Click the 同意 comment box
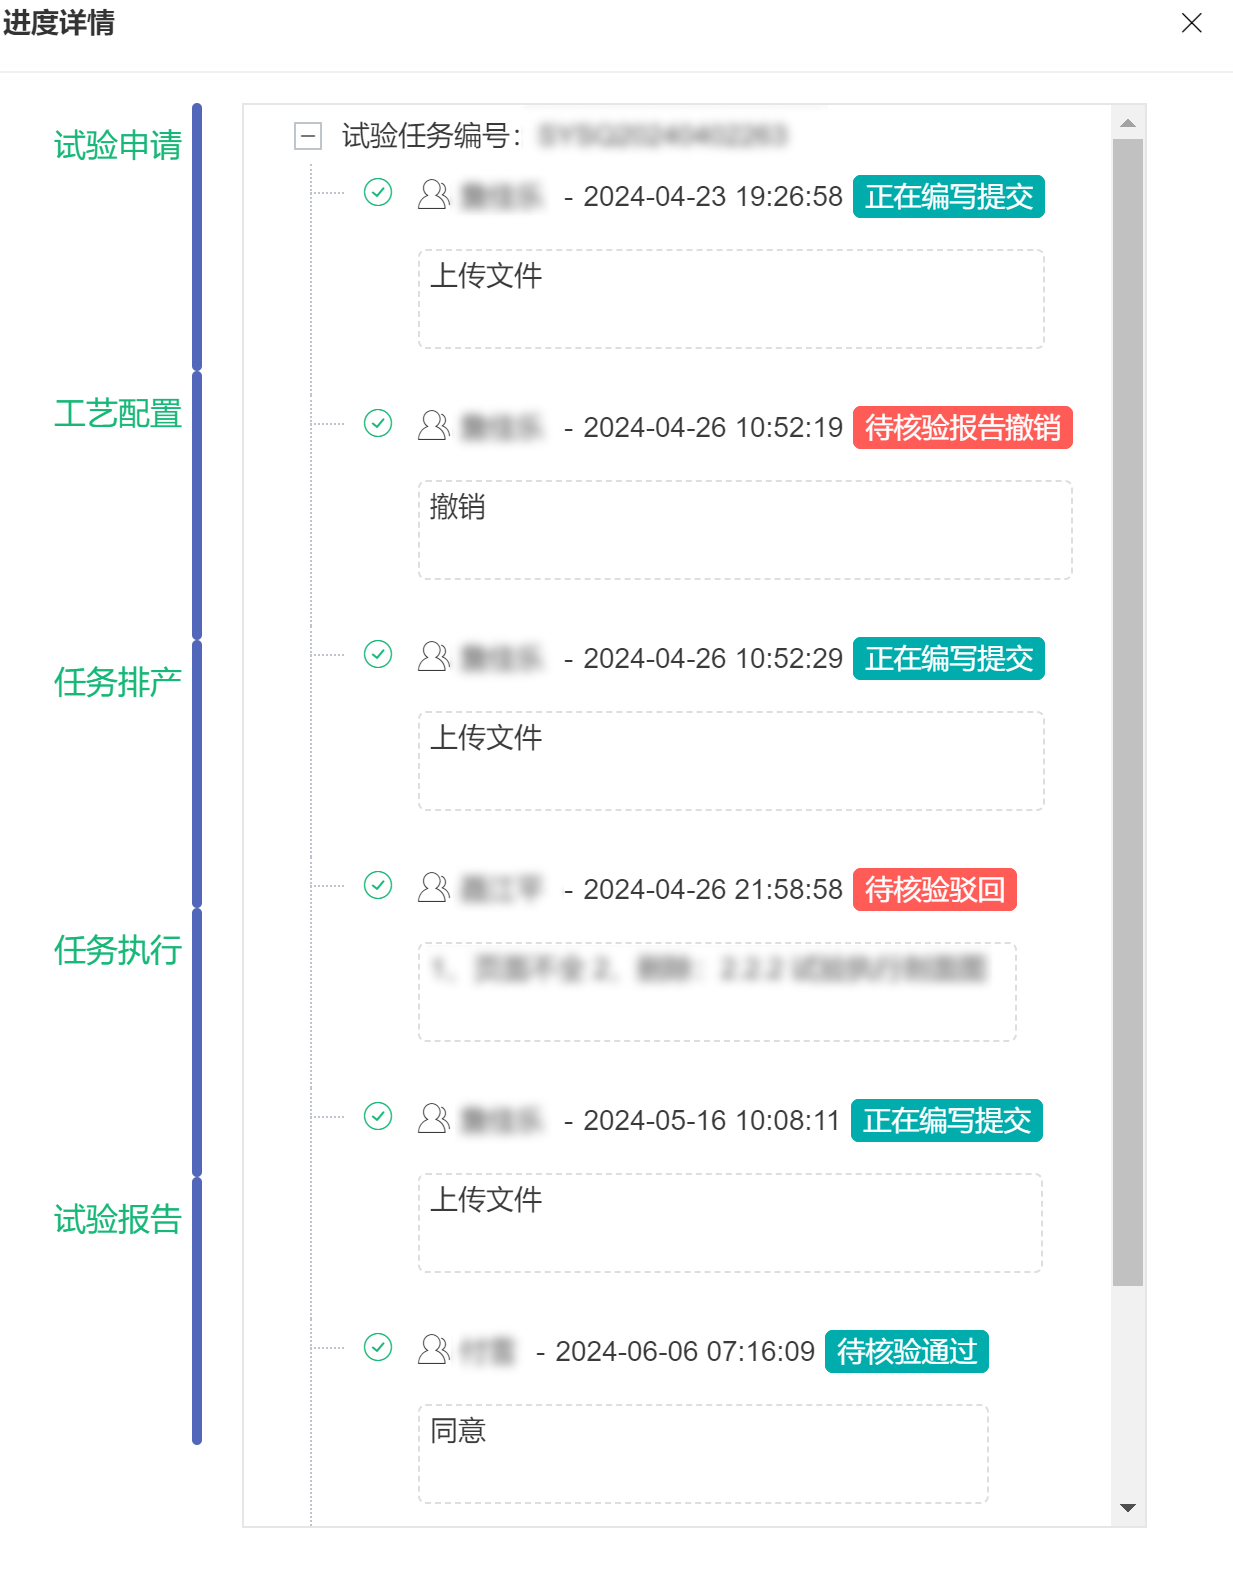 (x=703, y=1454)
